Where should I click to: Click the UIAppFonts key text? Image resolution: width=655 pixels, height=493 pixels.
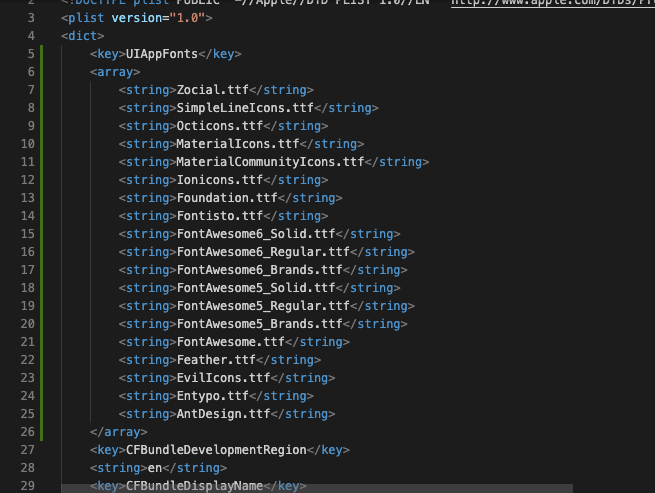(x=162, y=54)
